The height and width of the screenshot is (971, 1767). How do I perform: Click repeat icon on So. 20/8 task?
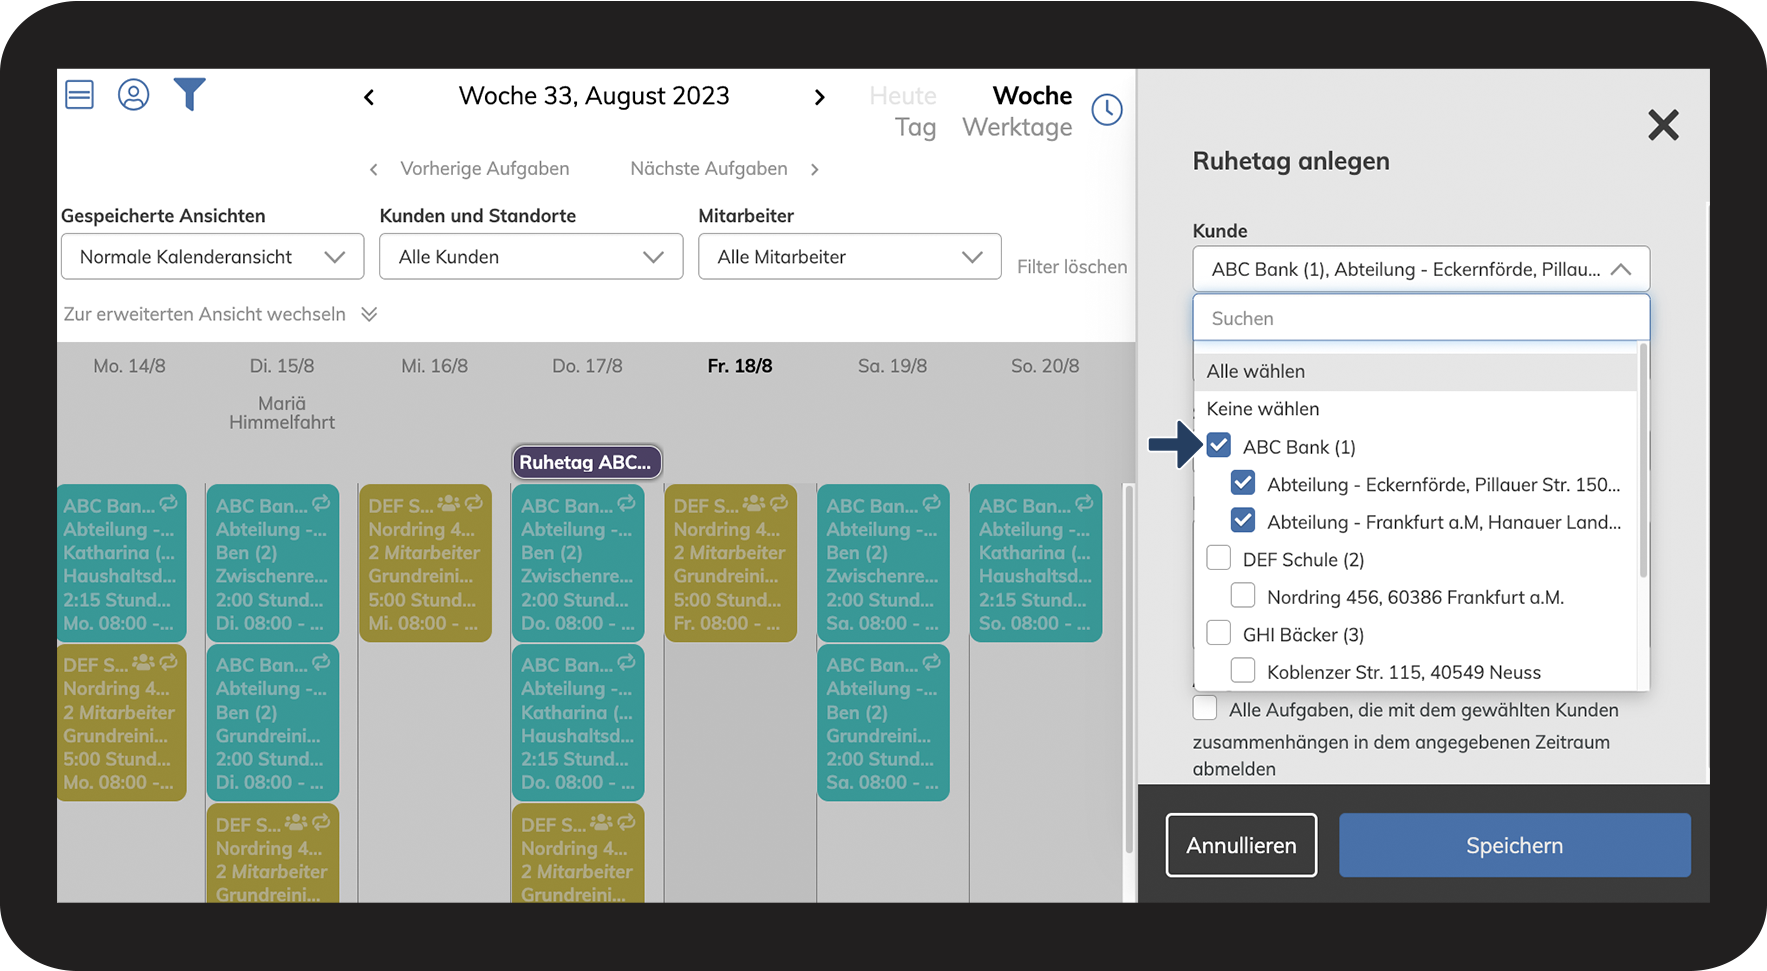click(x=1084, y=503)
